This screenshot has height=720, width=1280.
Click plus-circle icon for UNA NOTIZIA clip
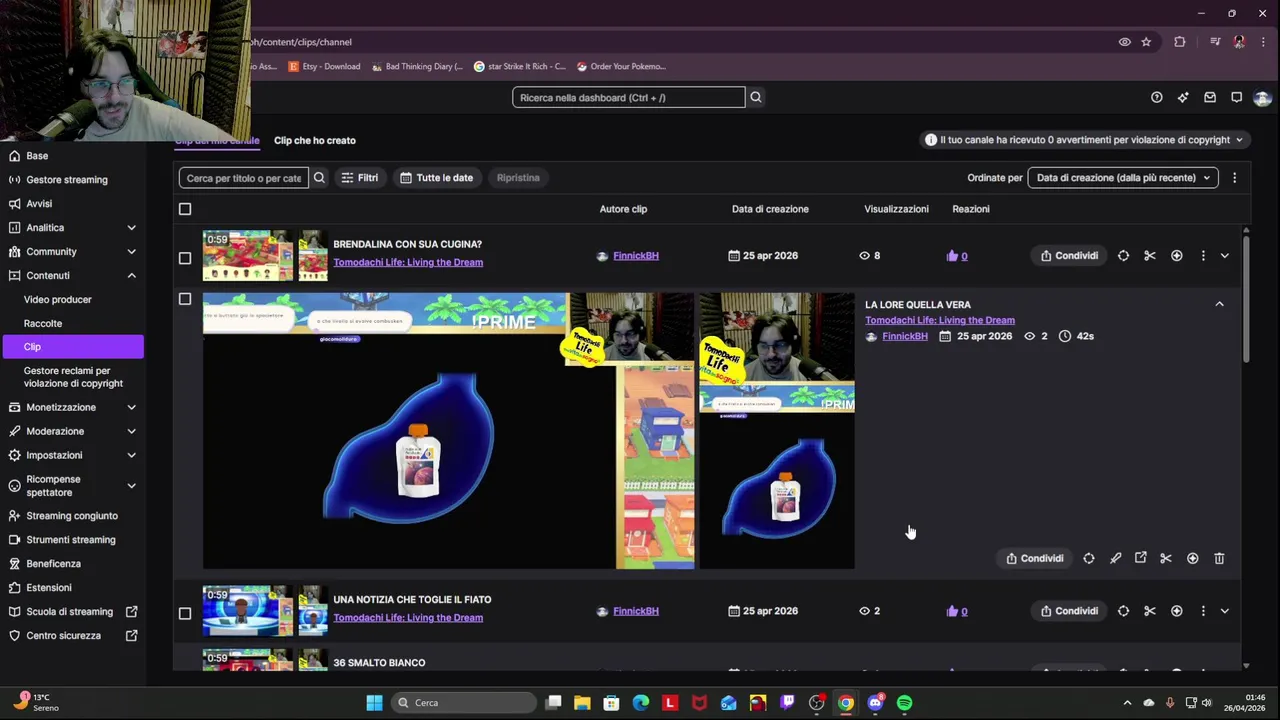(1177, 611)
